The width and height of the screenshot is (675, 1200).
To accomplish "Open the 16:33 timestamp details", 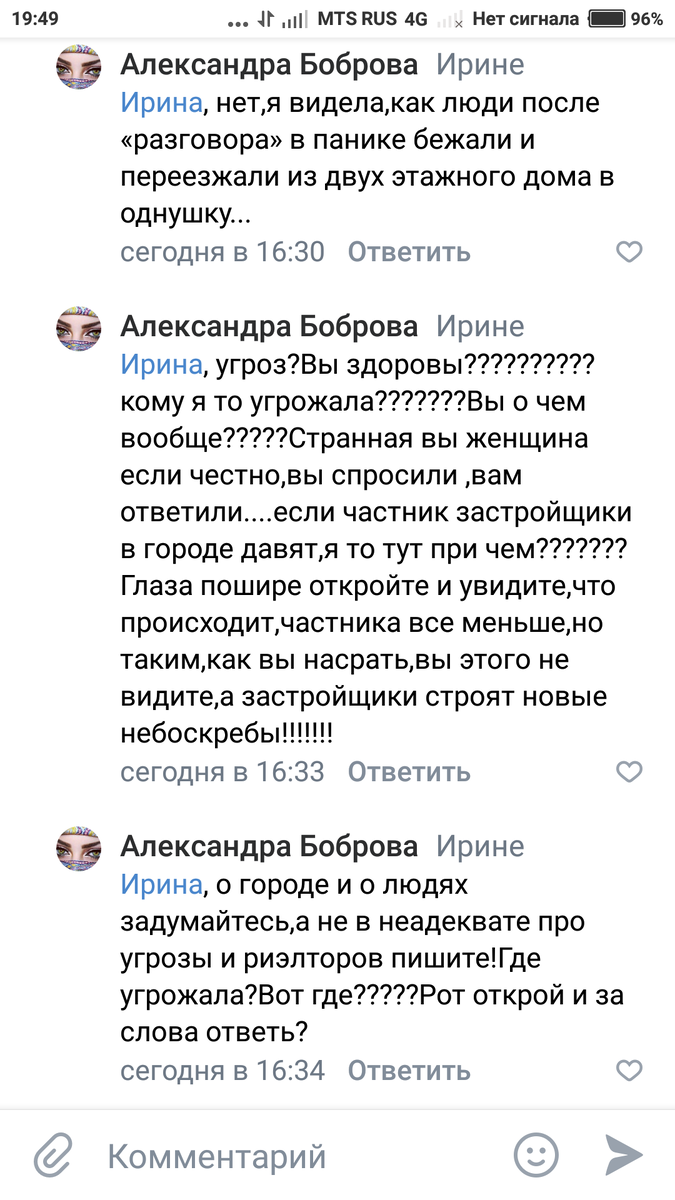I will point(221,772).
